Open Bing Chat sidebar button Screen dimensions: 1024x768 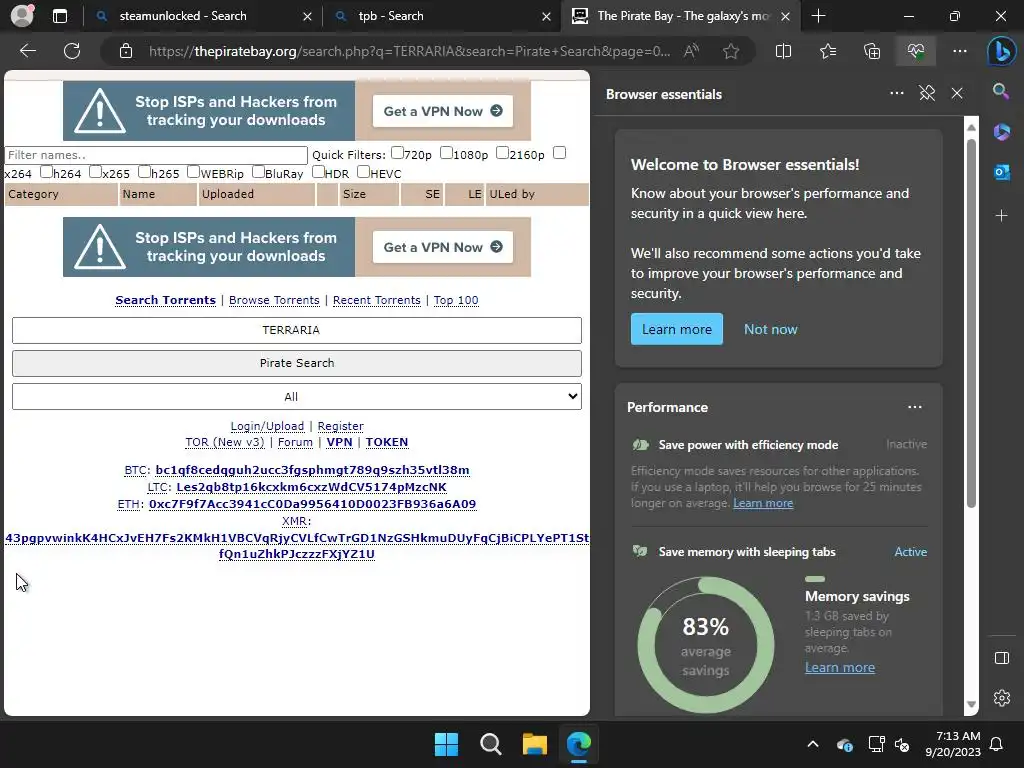click(1001, 51)
